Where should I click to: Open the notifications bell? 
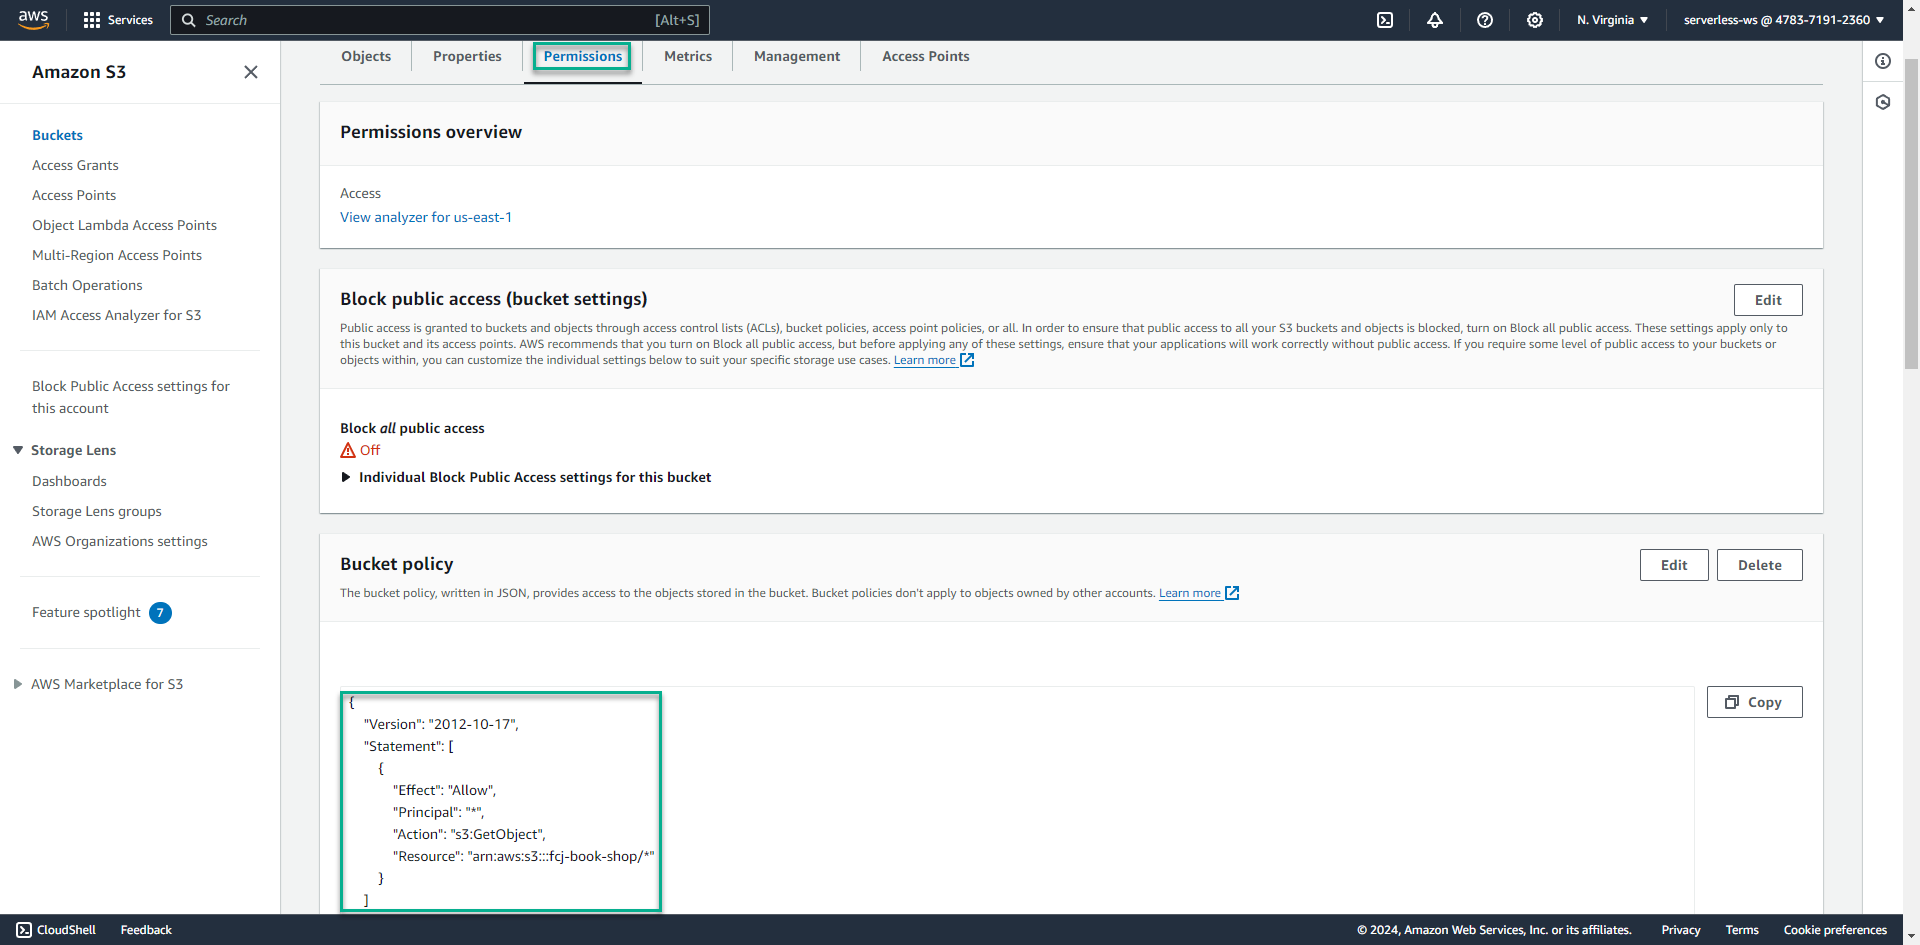[x=1435, y=20]
